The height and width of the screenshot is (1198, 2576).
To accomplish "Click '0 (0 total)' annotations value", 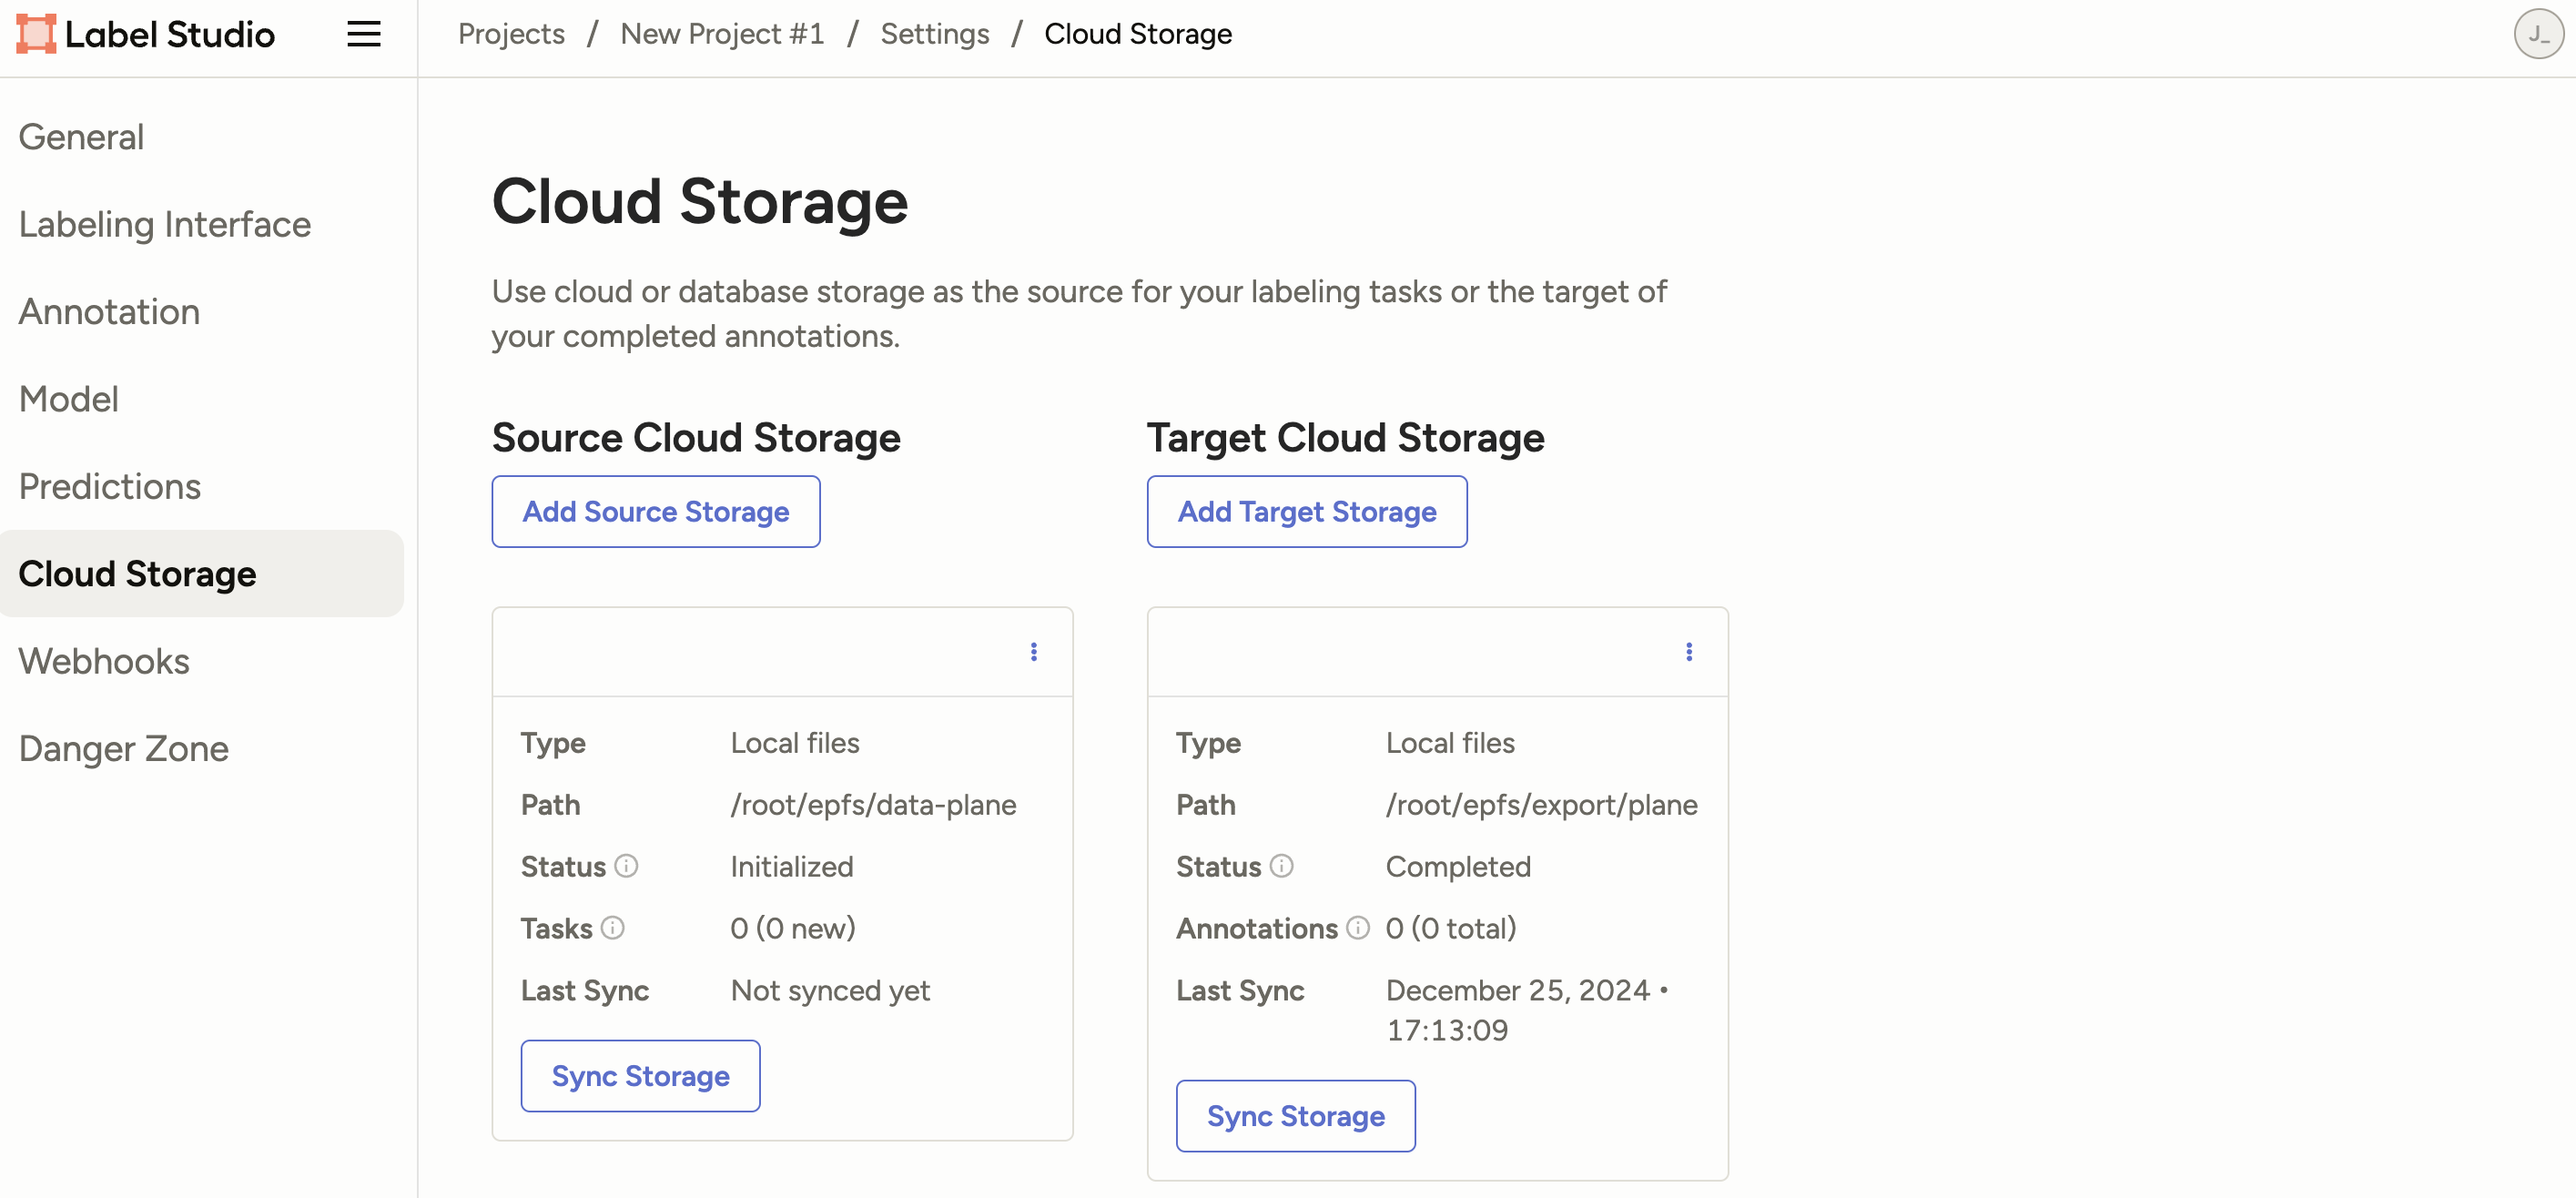I will tap(1451, 928).
